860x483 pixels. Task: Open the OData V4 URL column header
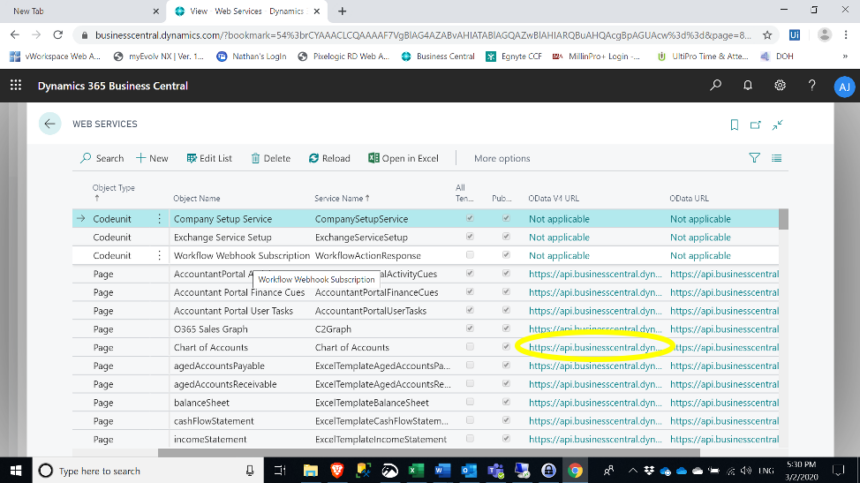[553, 198]
